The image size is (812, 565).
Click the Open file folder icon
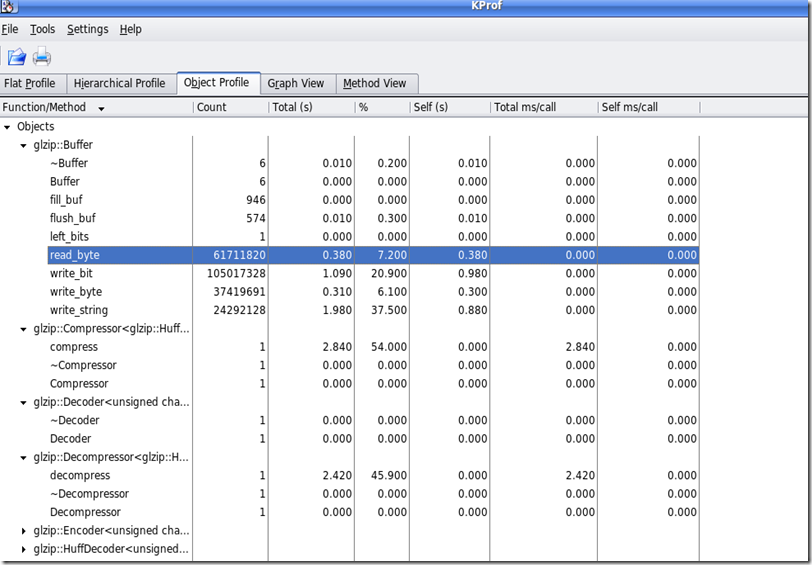(16, 57)
